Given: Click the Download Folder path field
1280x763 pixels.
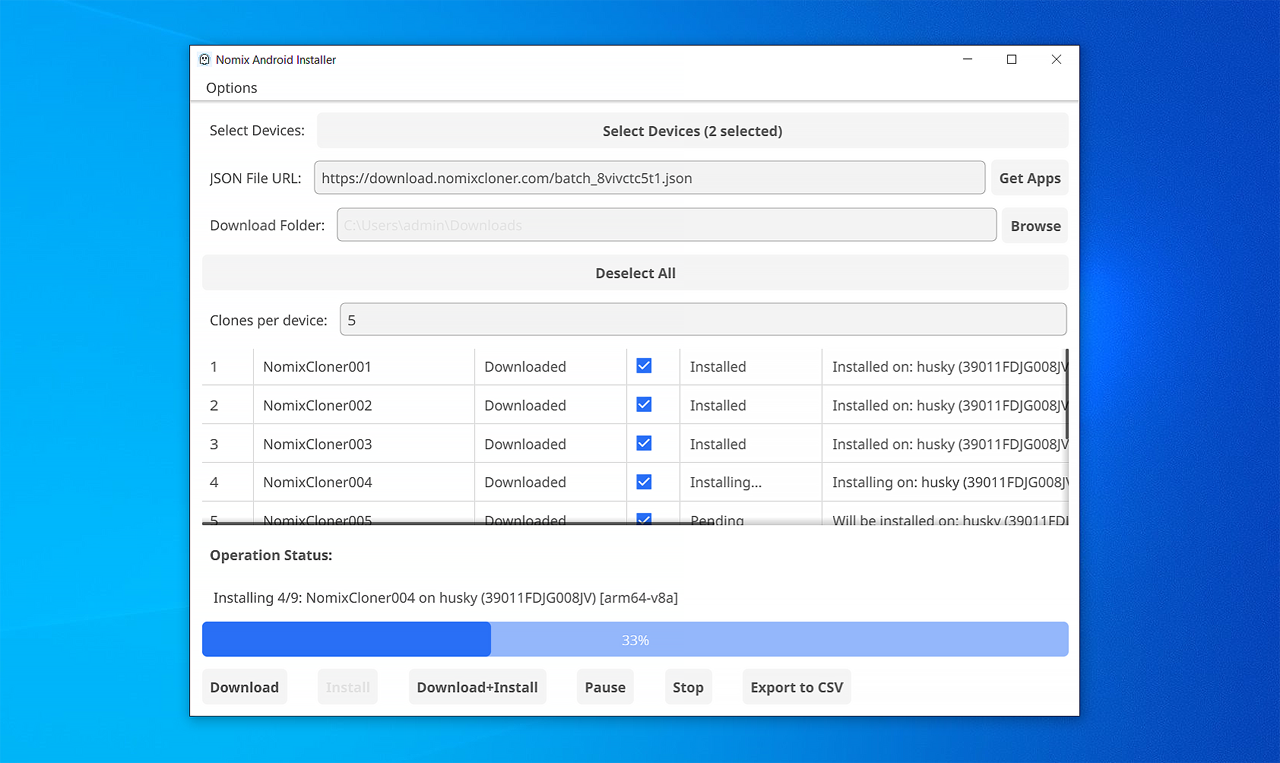Looking at the screenshot, I should (x=666, y=225).
